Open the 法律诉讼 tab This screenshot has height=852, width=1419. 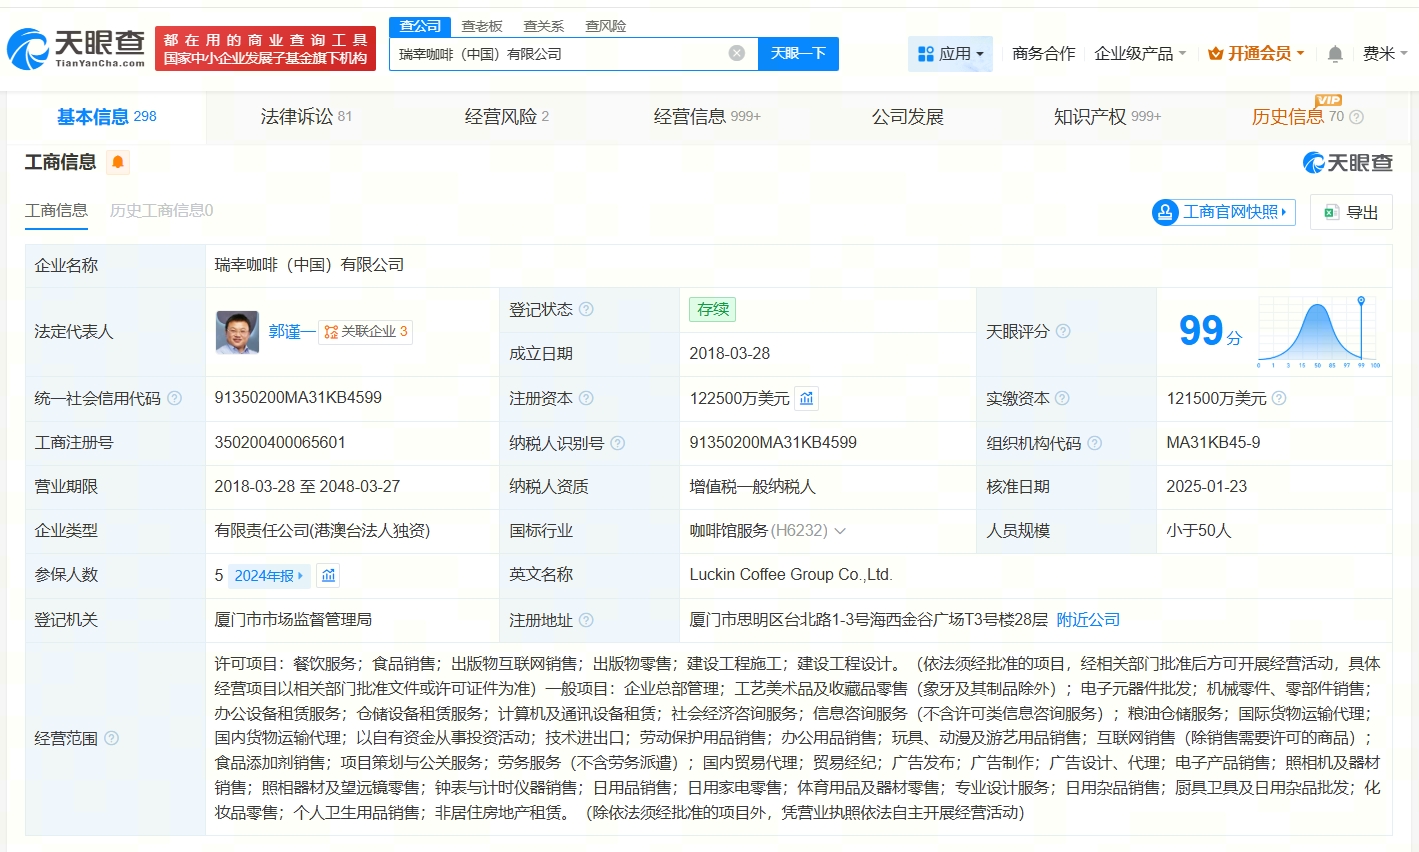[x=306, y=117]
